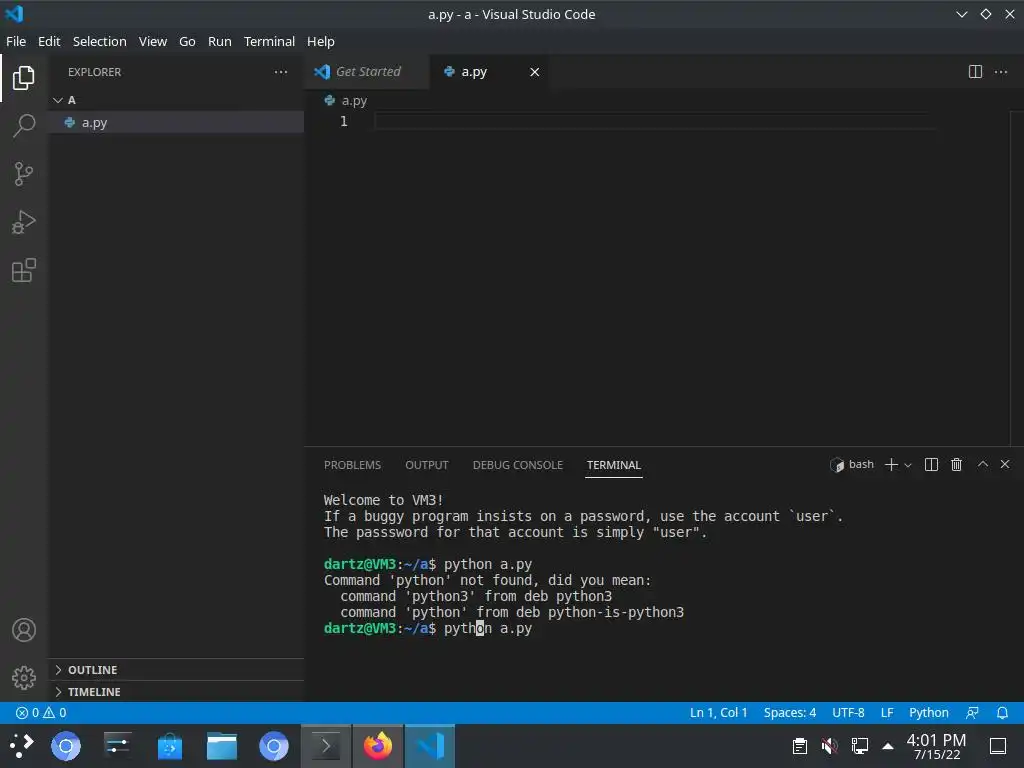Open clipboard tray icon
Viewport: 1024px width, 768px height.
click(x=799, y=746)
